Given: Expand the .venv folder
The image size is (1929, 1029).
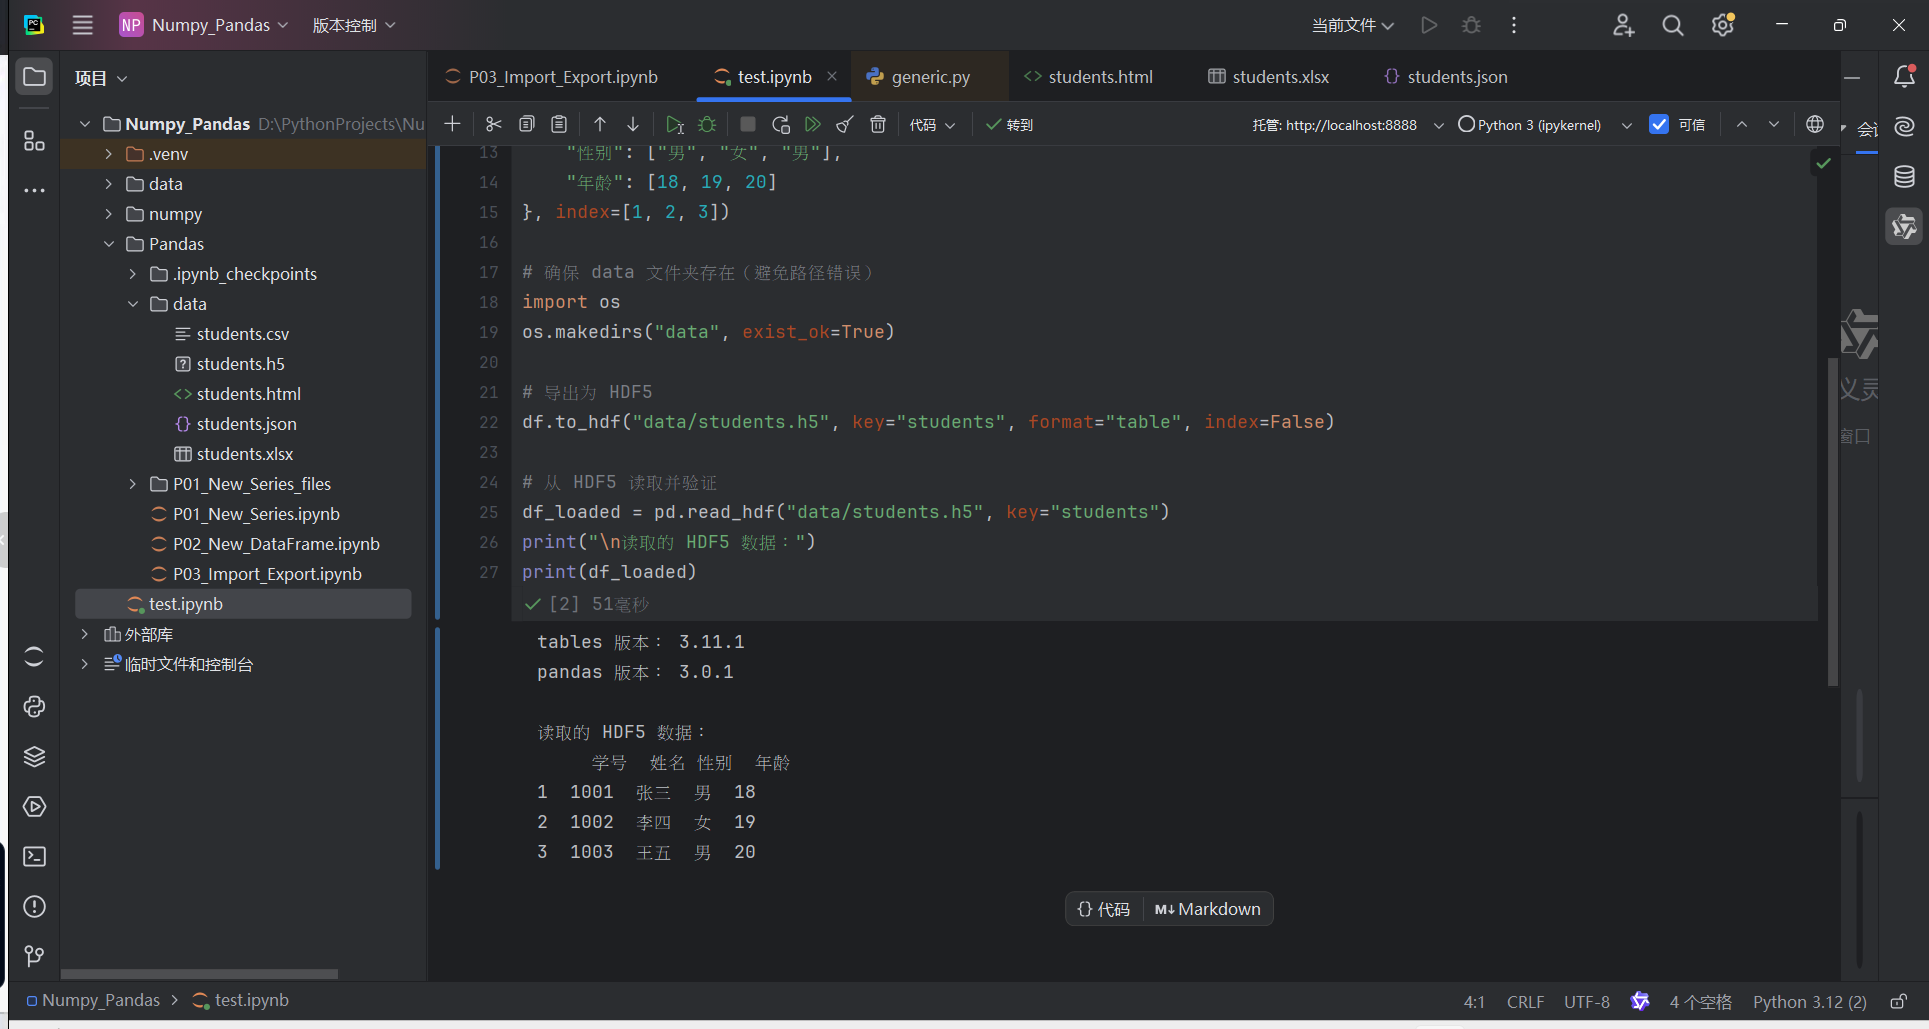Looking at the screenshot, I should coord(109,154).
